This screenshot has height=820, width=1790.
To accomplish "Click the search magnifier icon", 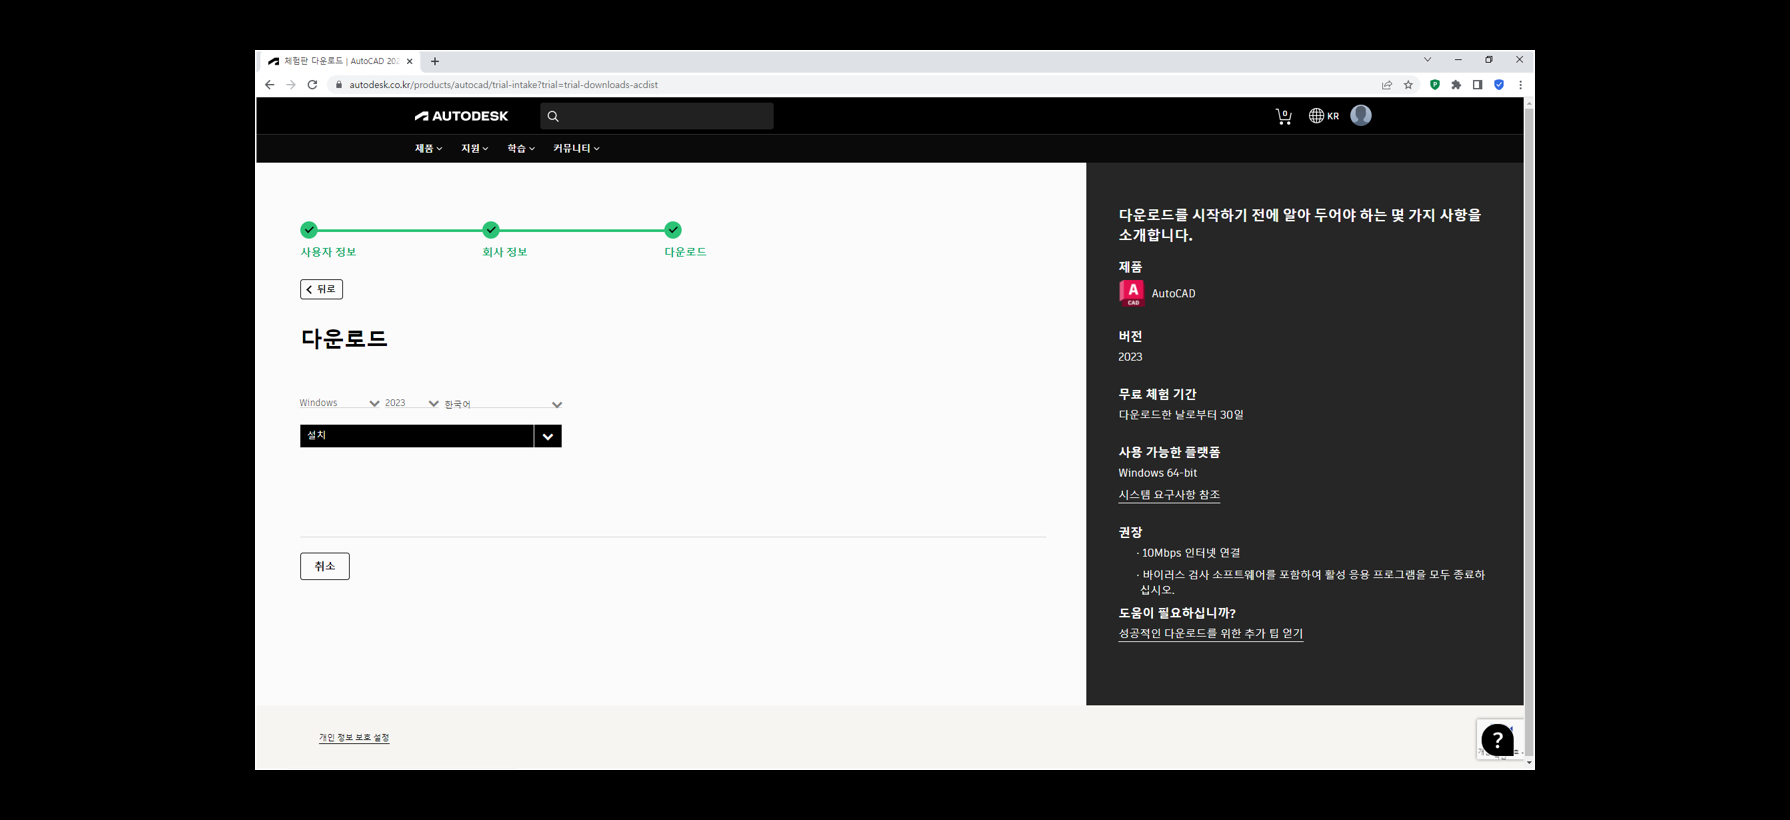I will tap(553, 116).
